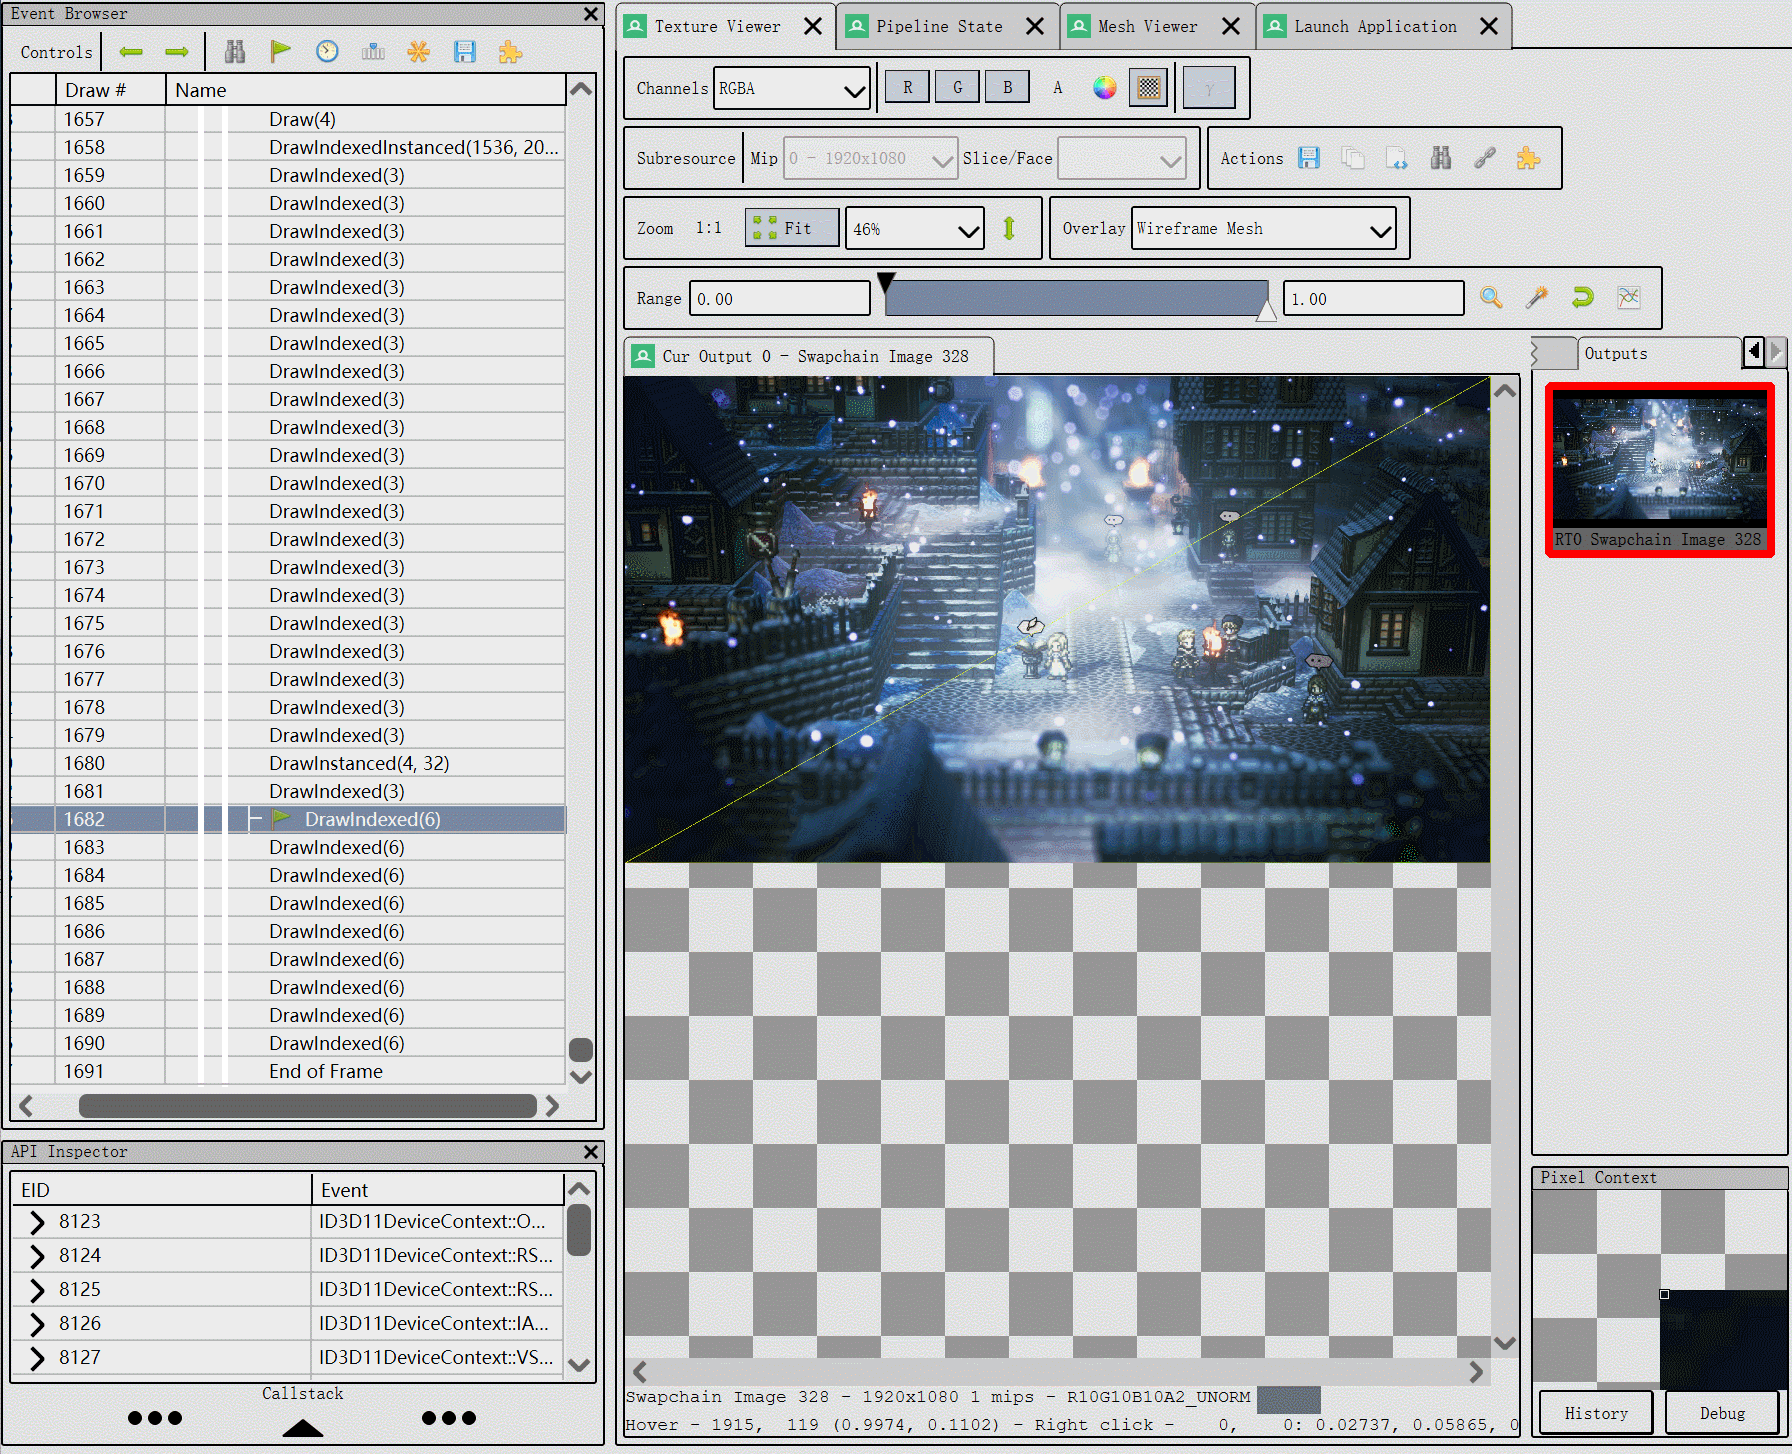Click the puzzle piece icon in Actions group
This screenshot has height=1454, width=1792.
coord(1529,158)
